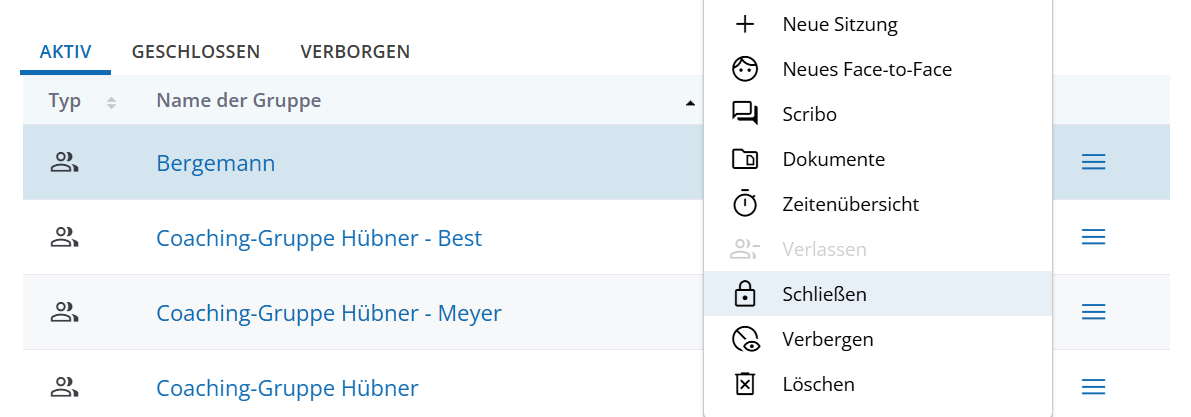This screenshot has width=1191, height=417.
Task: Click the padlock icon for Schließen
Action: [745, 294]
